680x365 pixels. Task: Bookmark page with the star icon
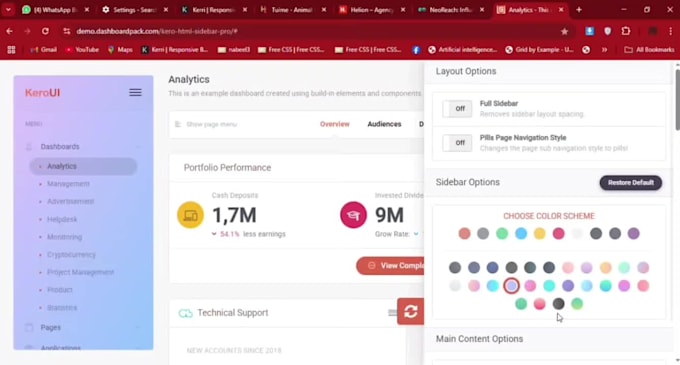(x=564, y=31)
